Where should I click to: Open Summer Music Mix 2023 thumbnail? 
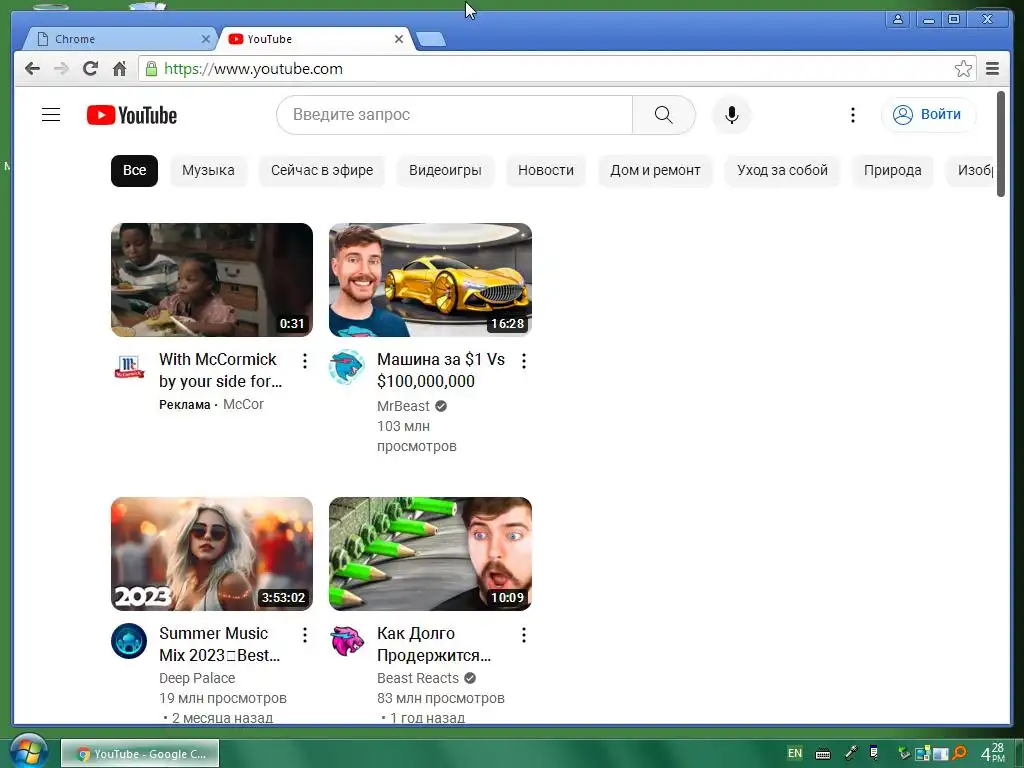point(212,554)
